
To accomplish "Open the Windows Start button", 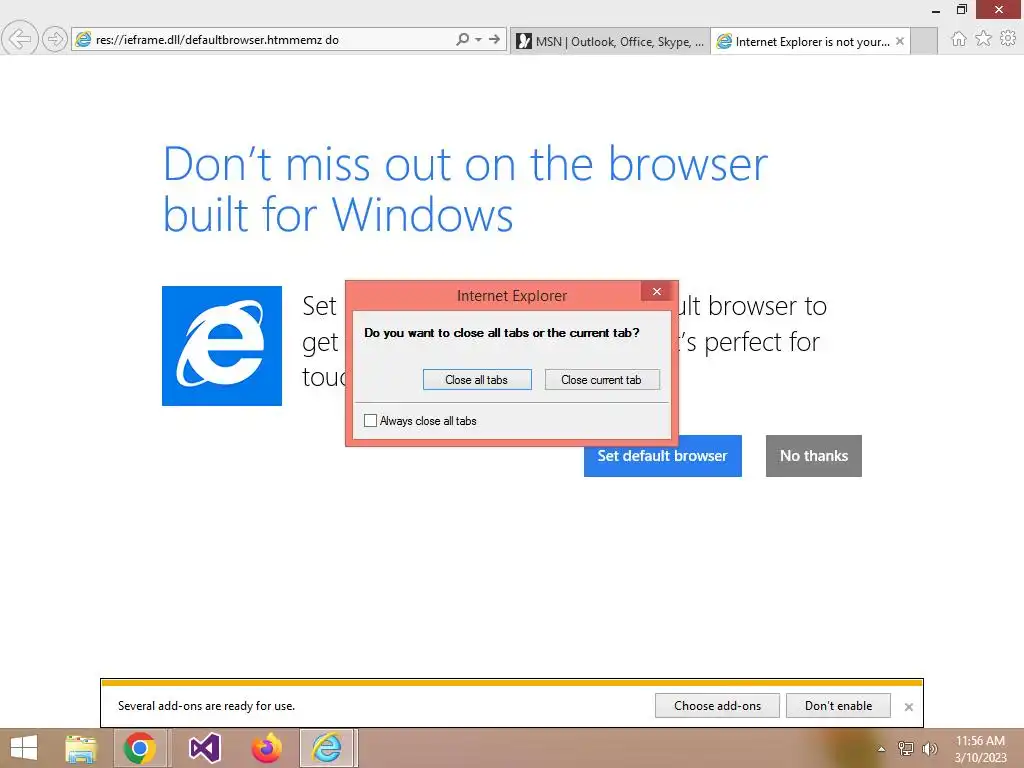I will pyautogui.click(x=24, y=748).
